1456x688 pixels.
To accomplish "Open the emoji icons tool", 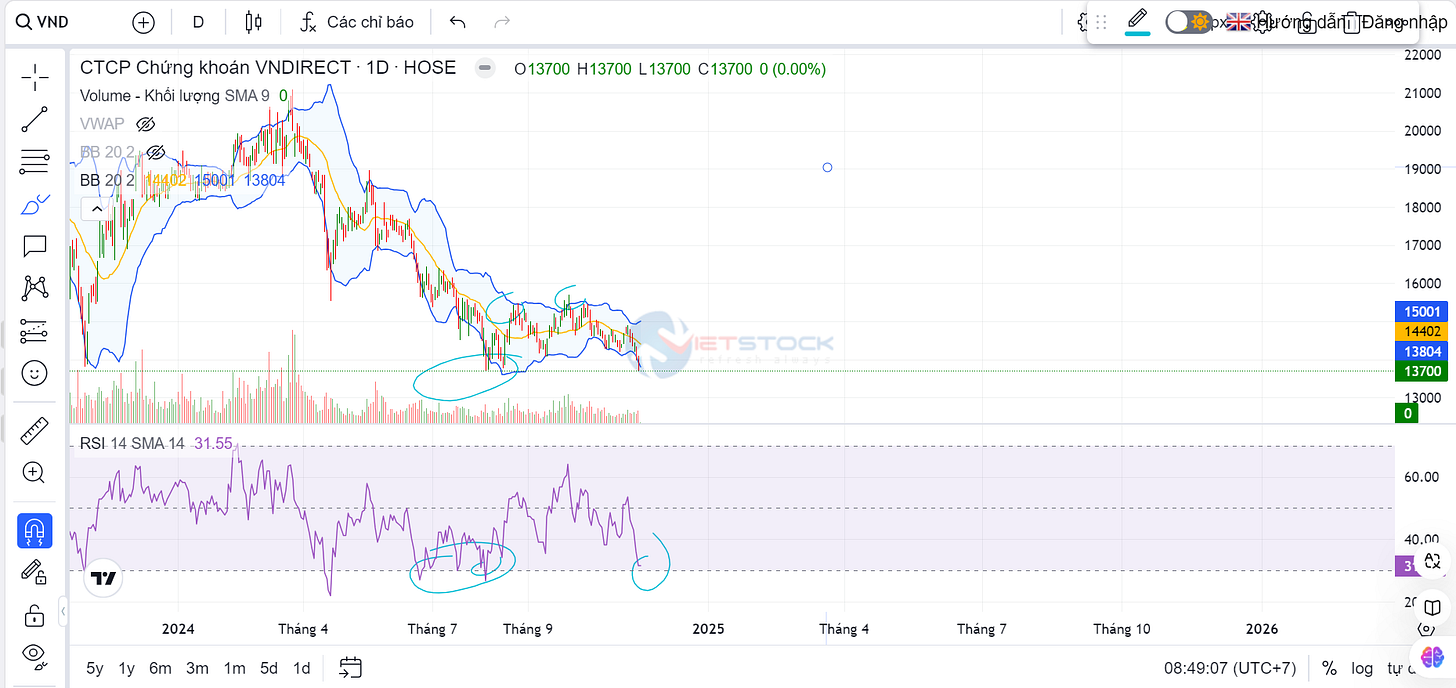I will click(35, 374).
